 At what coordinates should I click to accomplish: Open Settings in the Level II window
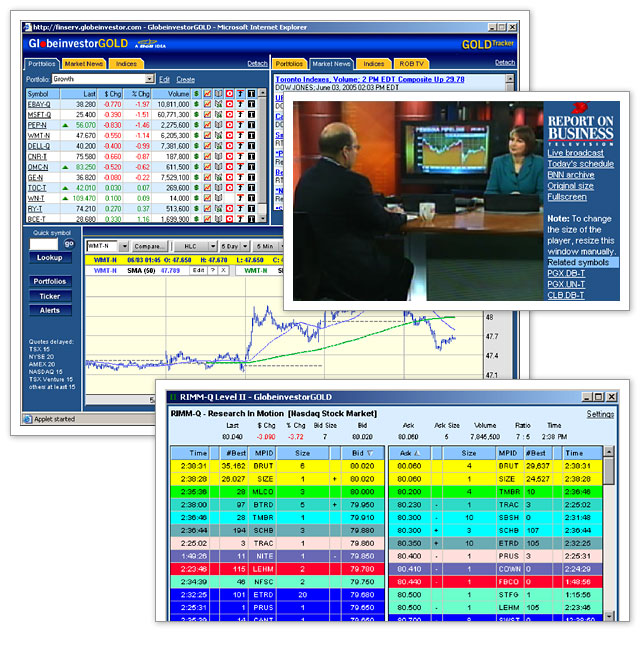(600, 415)
